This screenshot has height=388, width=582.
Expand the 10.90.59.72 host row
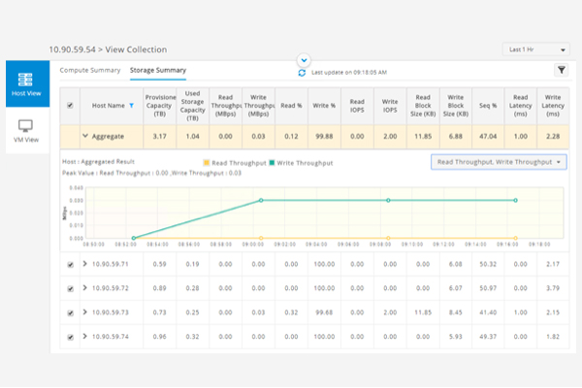(85, 288)
